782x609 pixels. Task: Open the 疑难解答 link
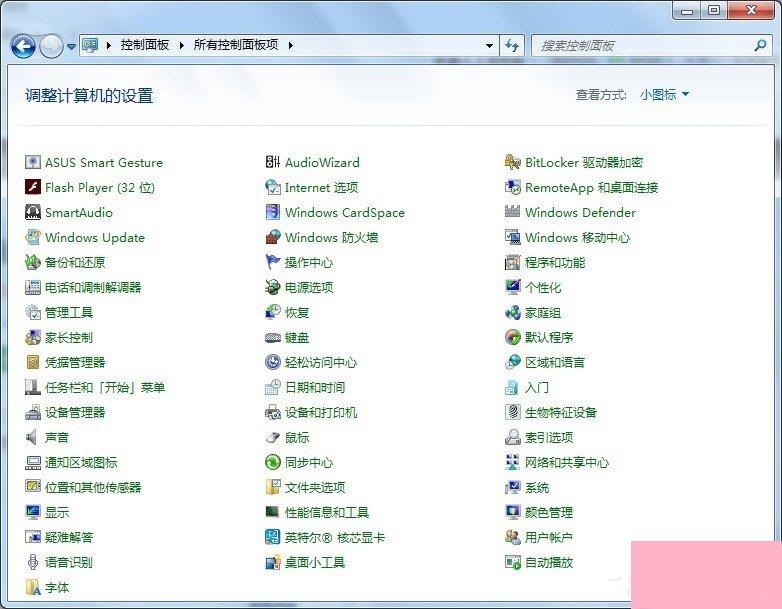(69, 538)
